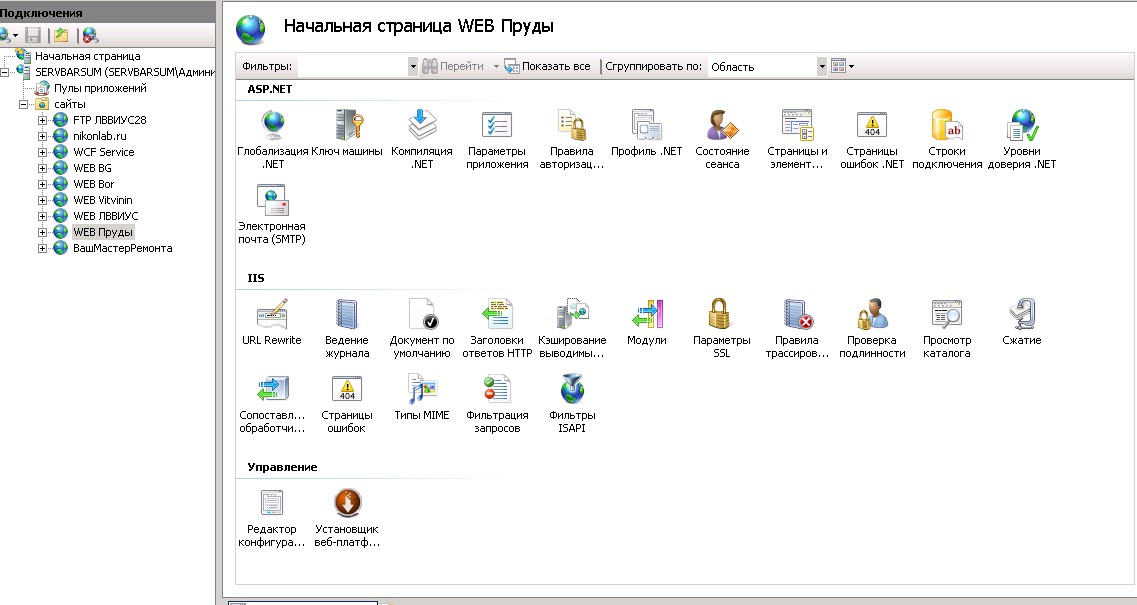Expand the nikonlab.ru site node
This screenshot has height=605, width=1137.
coord(42,136)
